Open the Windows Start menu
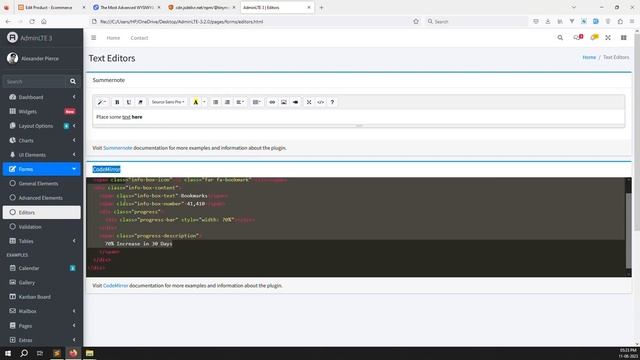 click(x=8, y=353)
